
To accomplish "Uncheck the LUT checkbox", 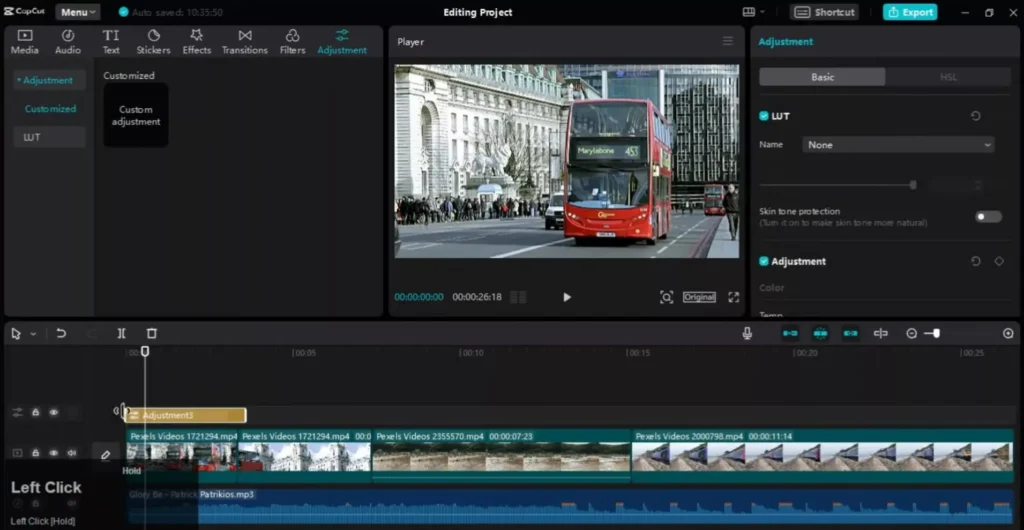I will tap(763, 116).
